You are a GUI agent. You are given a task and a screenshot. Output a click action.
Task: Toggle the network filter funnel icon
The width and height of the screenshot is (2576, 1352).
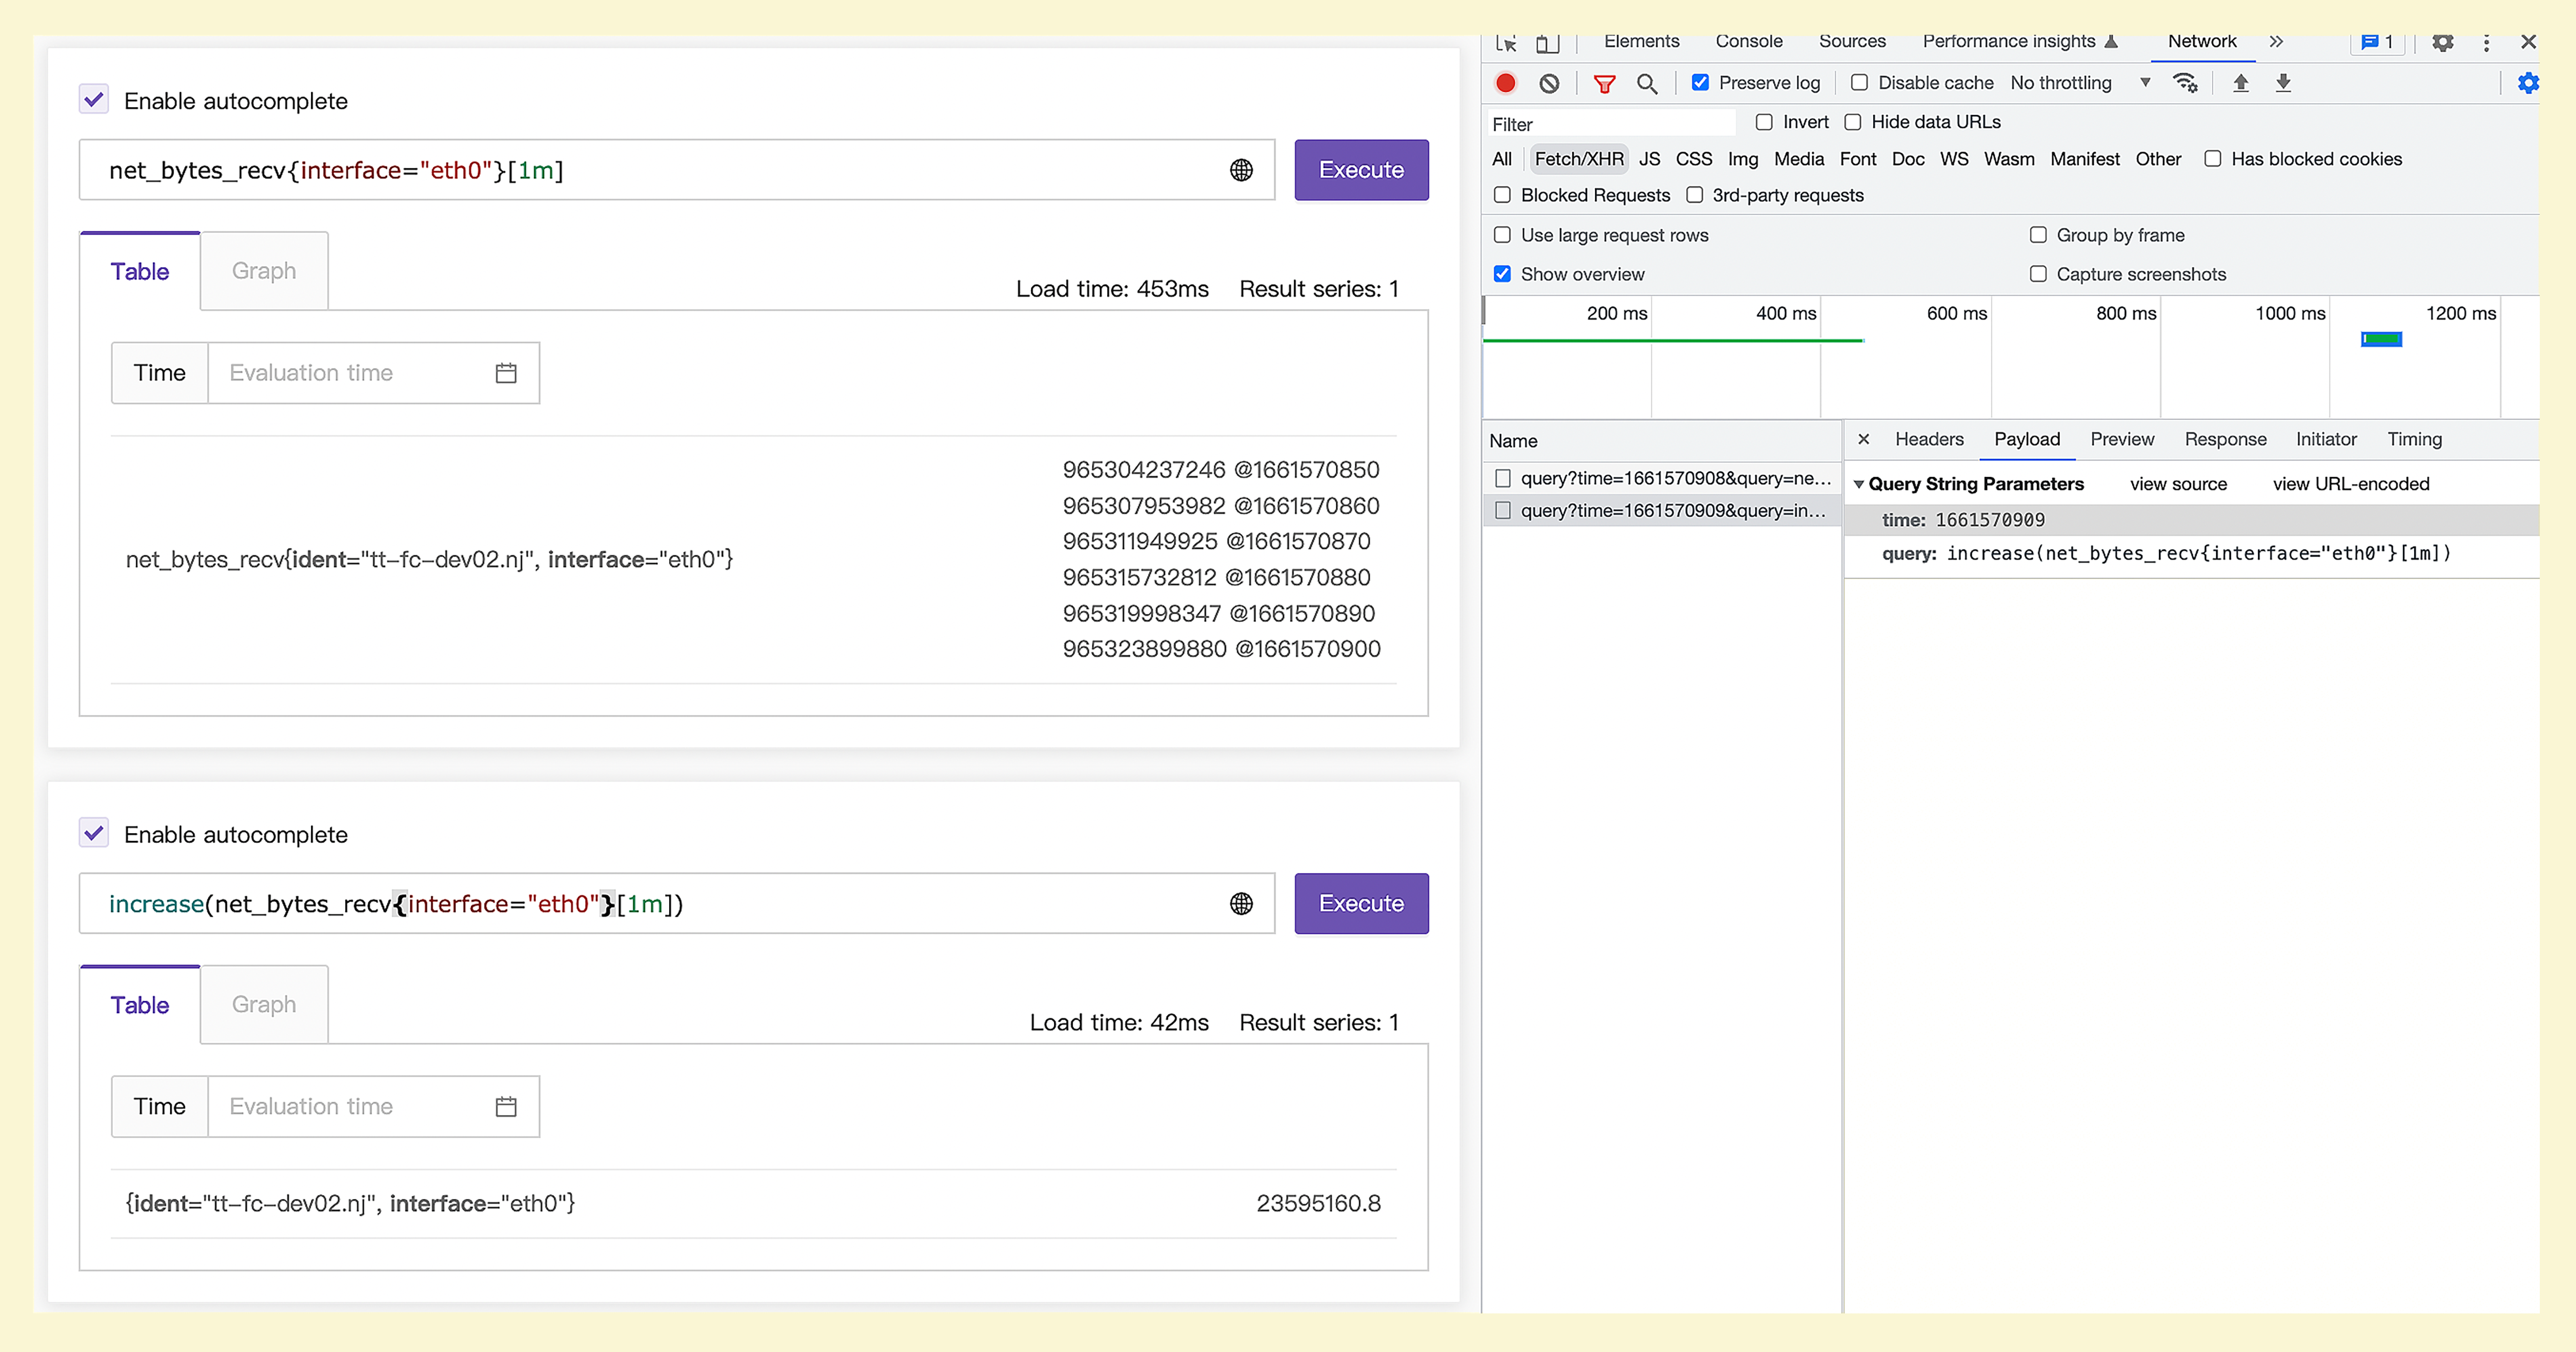(1604, 83)
